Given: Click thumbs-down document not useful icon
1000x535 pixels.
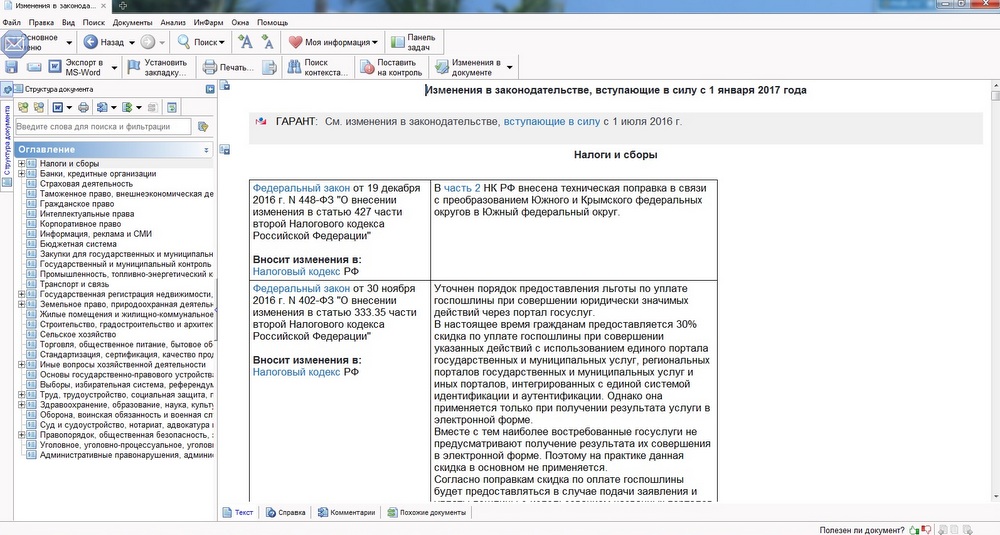Looking at the screenshot, I should pyautogui.click(x=927, y=530).
